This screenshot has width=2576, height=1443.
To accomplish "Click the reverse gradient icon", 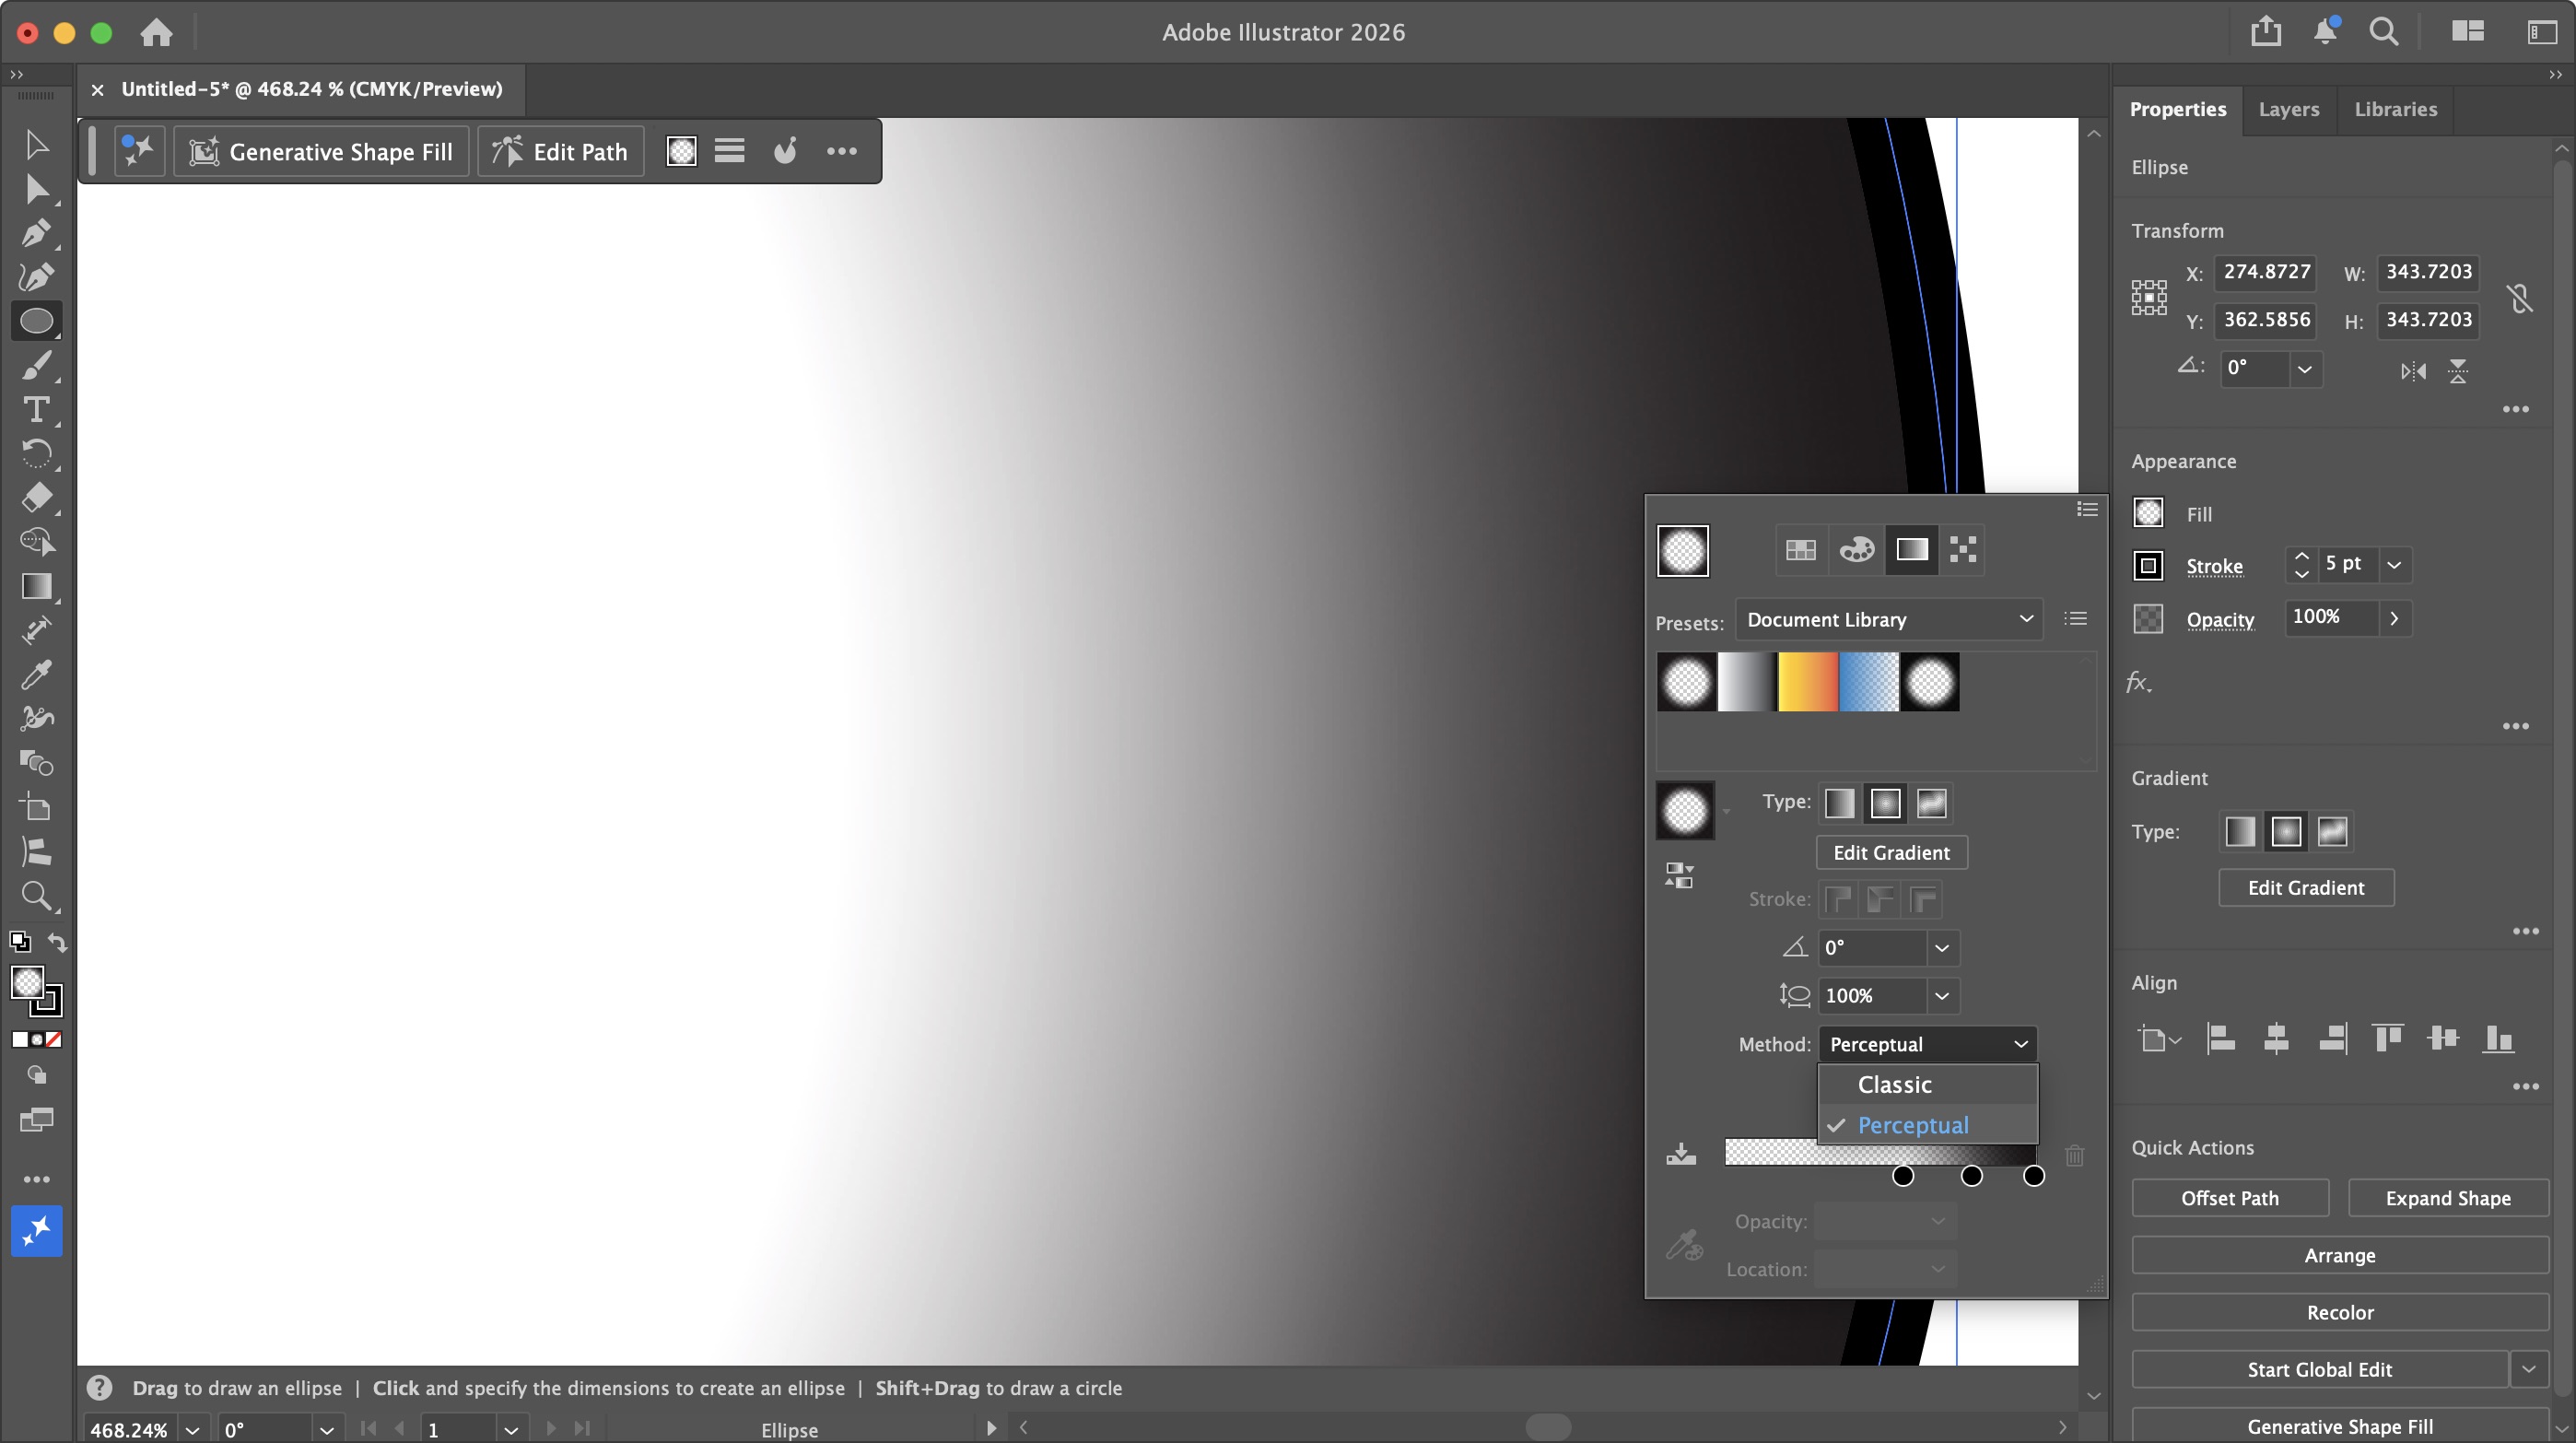I will pyautogui.click(x=1679, y=874).
